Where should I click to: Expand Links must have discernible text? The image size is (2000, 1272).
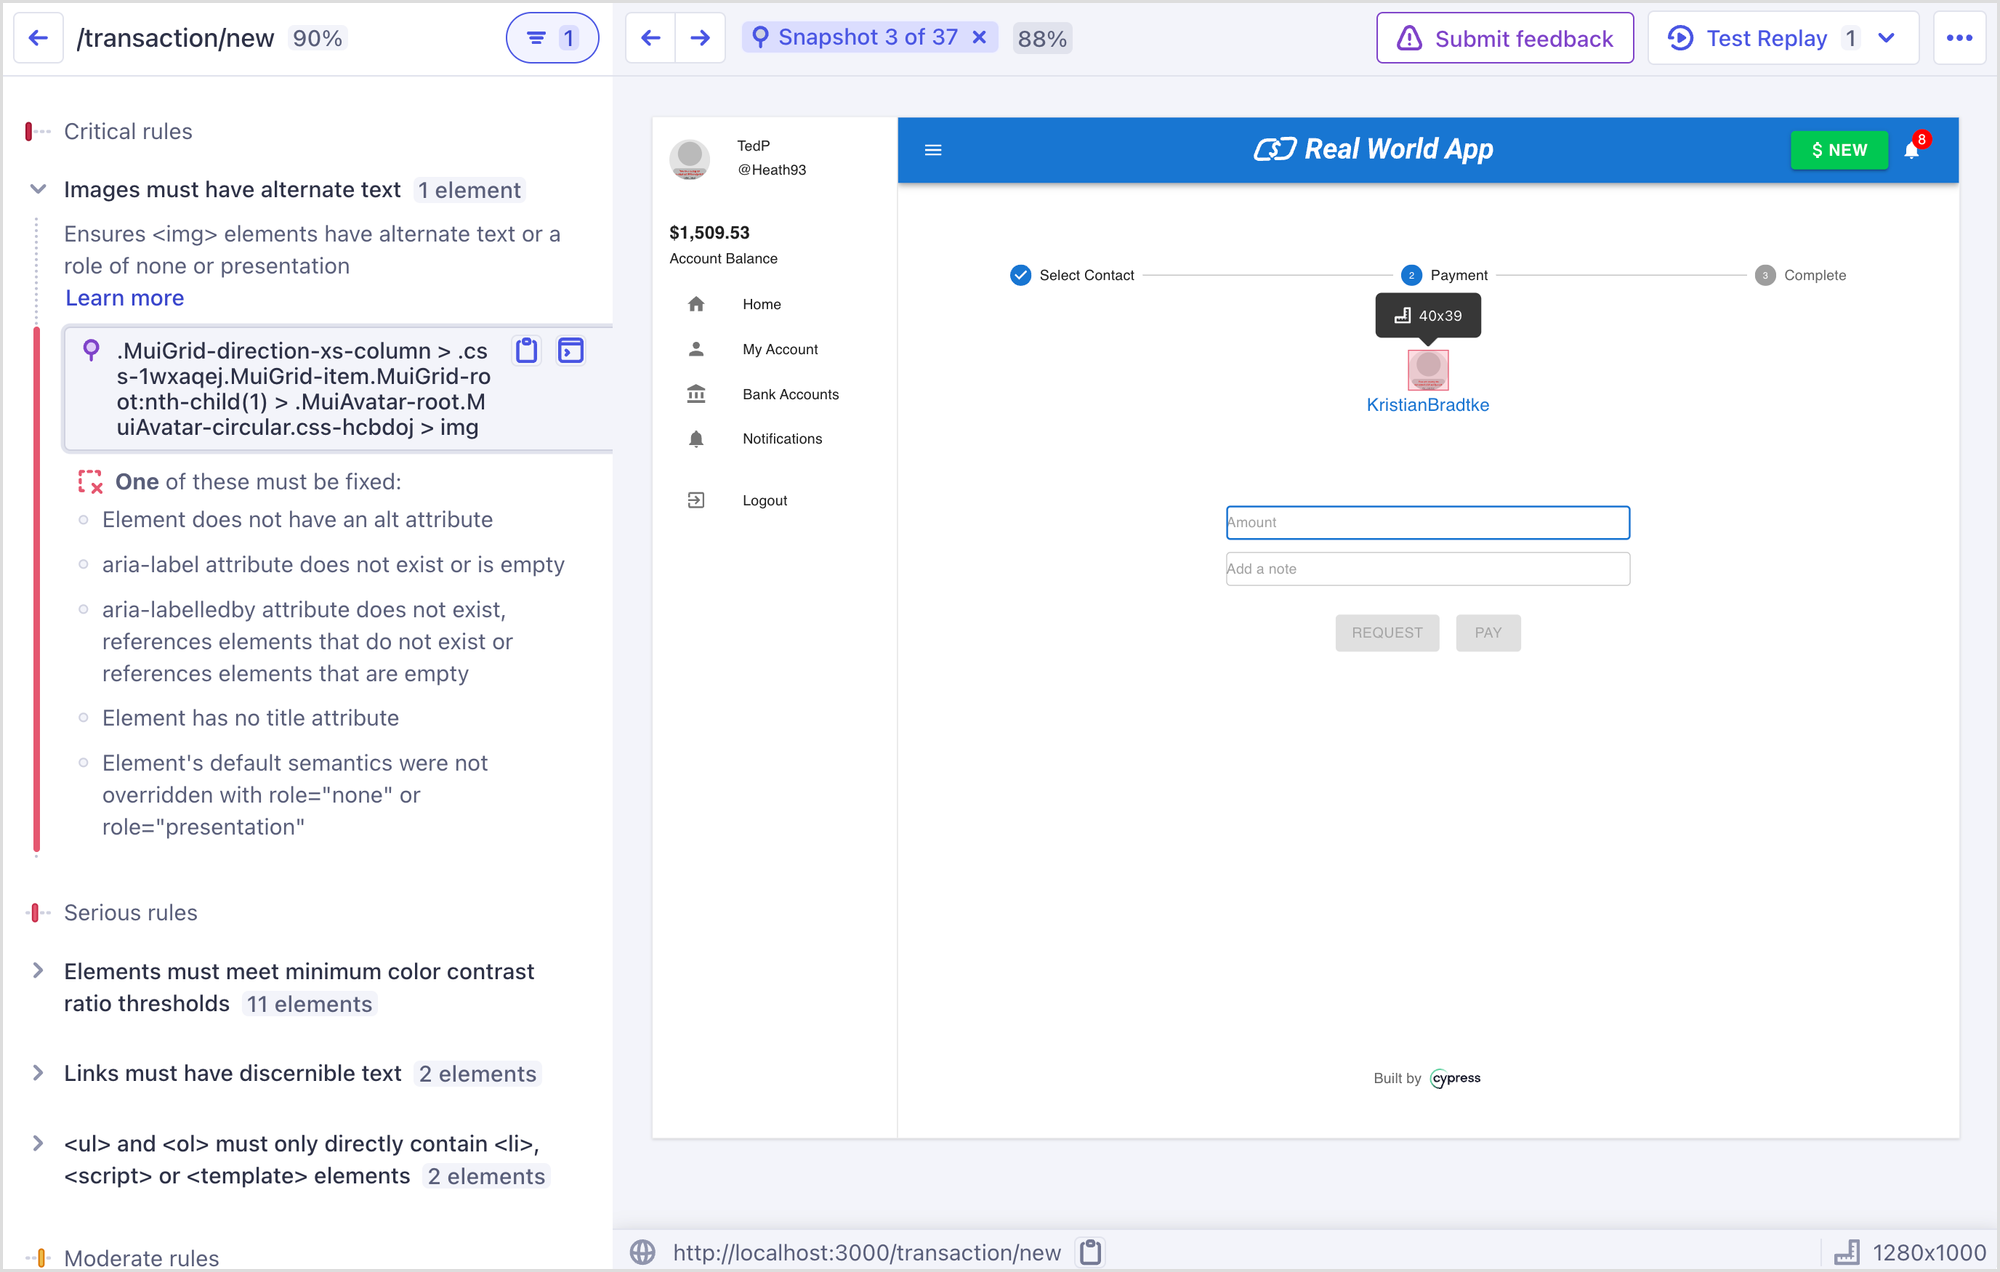point(38,1072)
